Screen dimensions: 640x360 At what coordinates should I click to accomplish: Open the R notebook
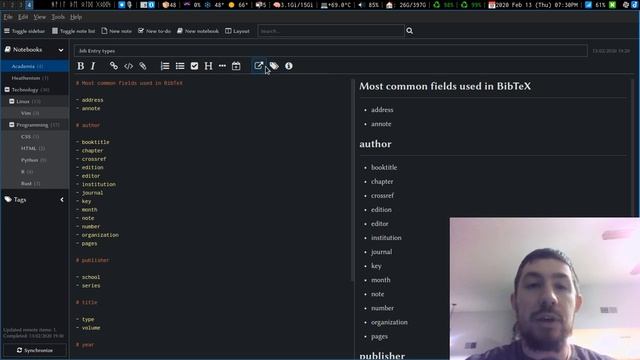point(35,172)
